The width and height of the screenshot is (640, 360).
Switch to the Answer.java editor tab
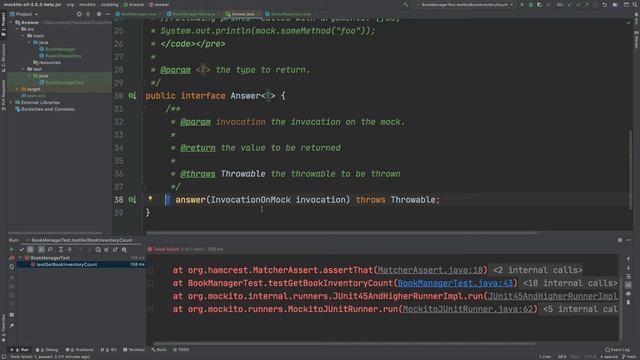[x=241, y=14]
